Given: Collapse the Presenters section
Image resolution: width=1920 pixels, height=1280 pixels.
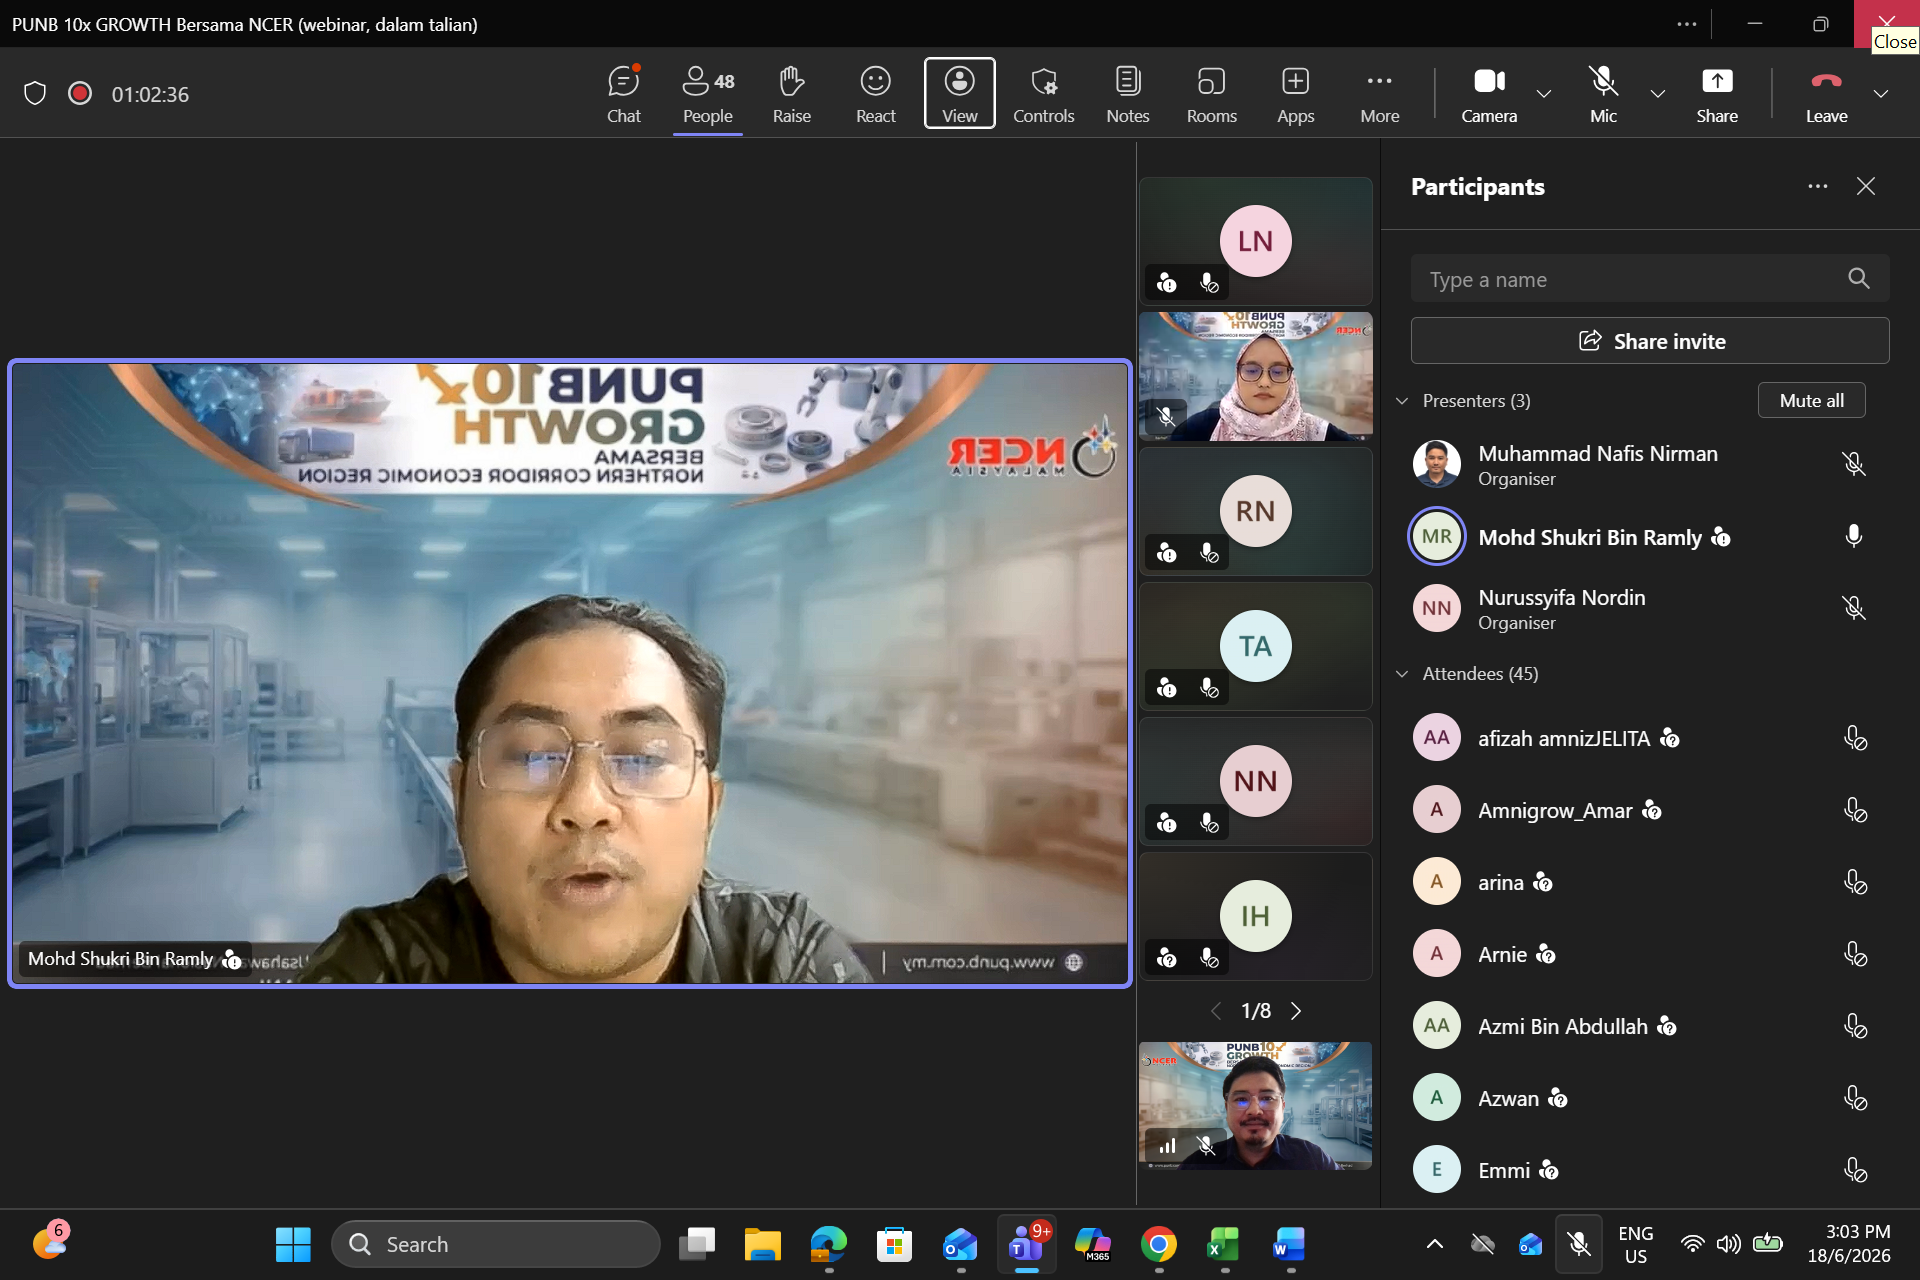Looking at the screenshot, I should pos(1402,401).
